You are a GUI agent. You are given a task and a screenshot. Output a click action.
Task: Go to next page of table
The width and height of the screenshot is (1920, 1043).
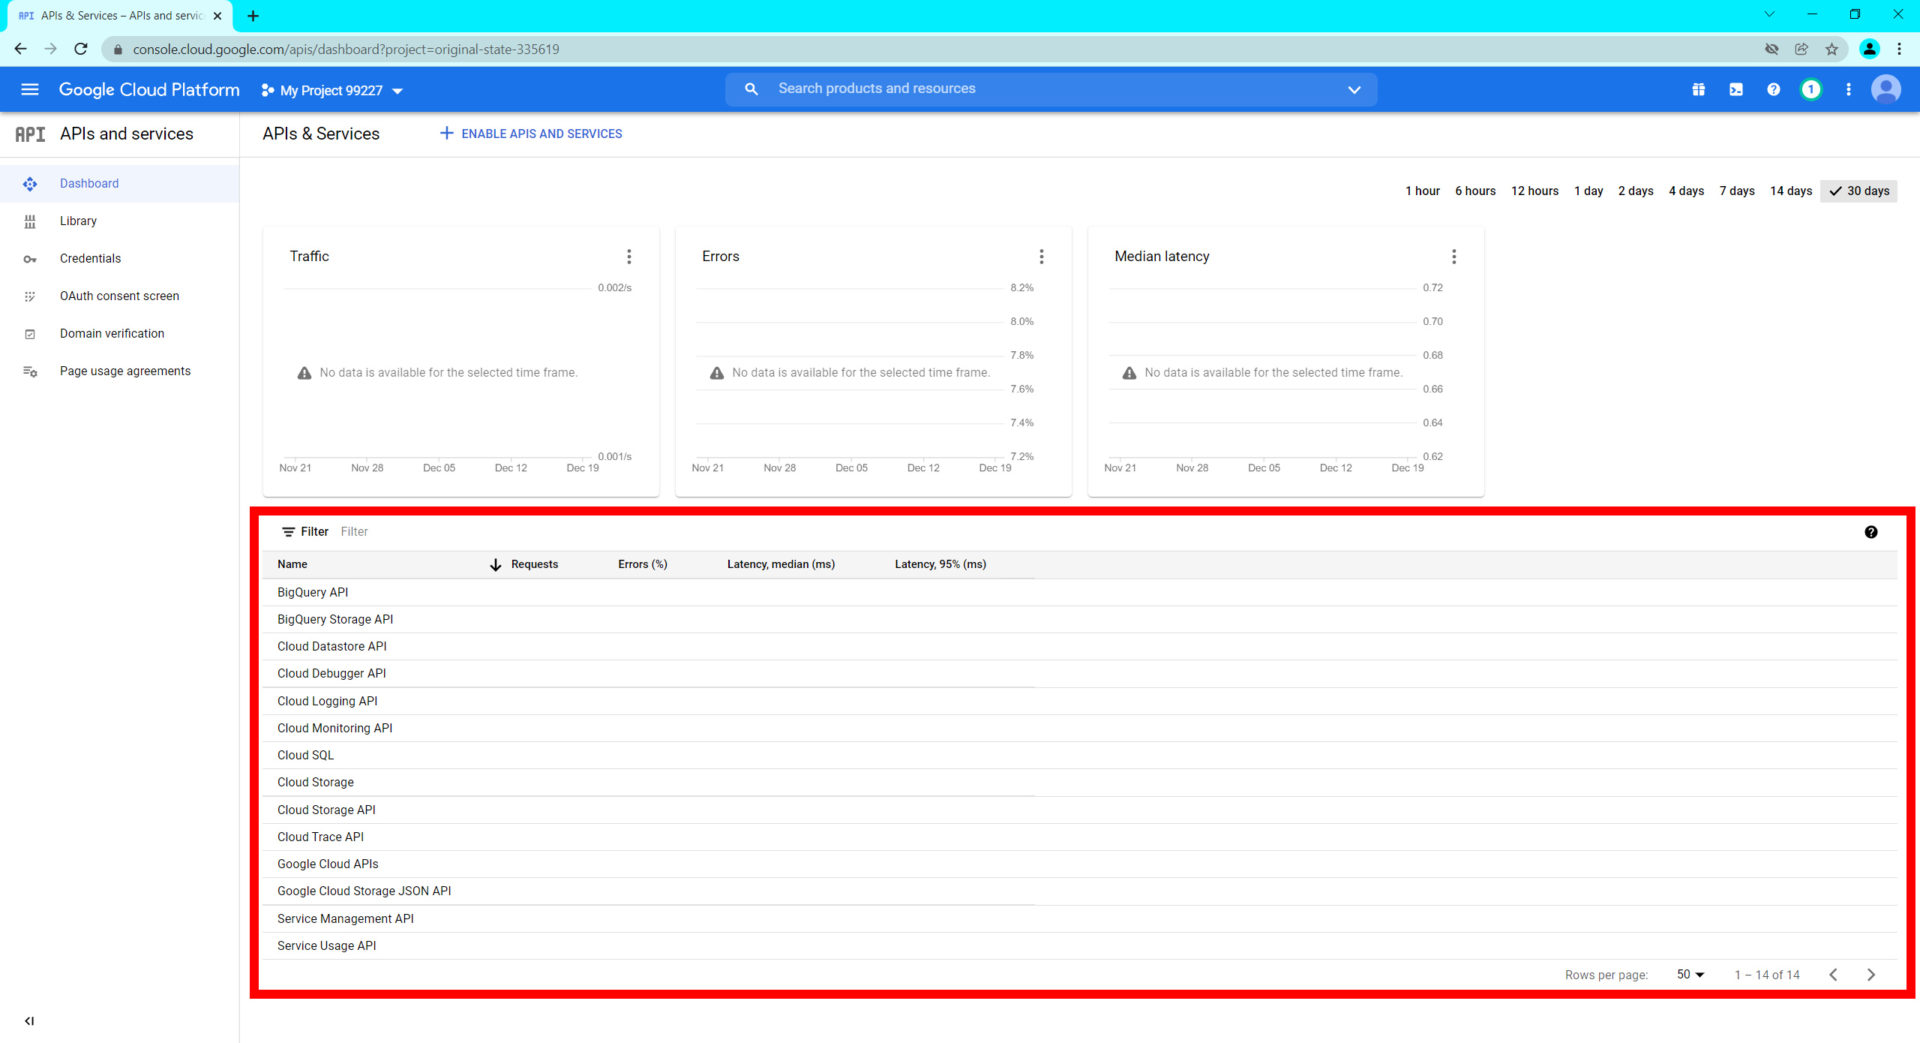1871,975
